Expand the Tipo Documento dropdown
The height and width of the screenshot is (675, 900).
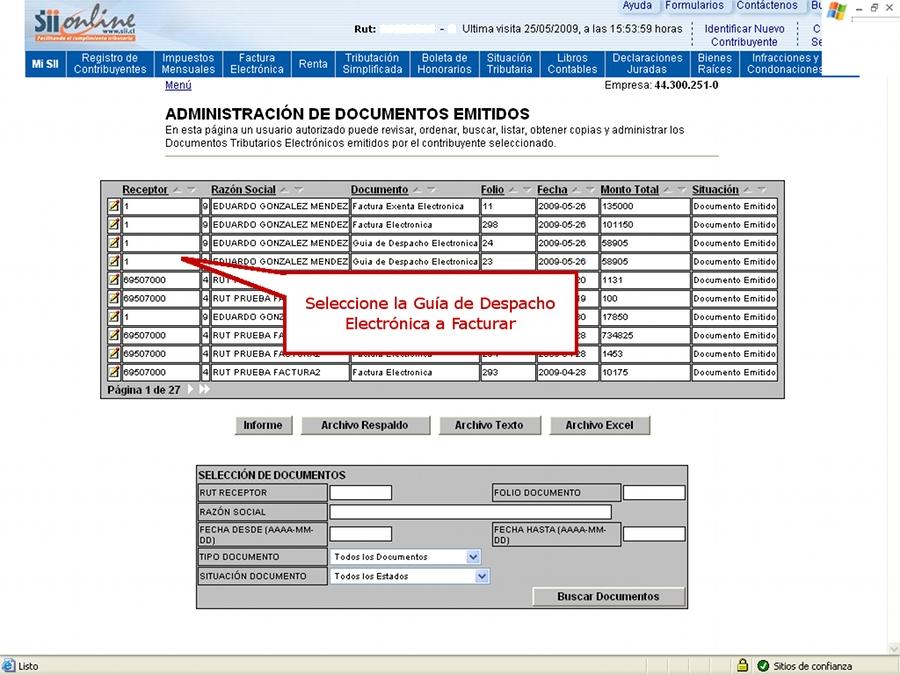(x=473, y=557)
